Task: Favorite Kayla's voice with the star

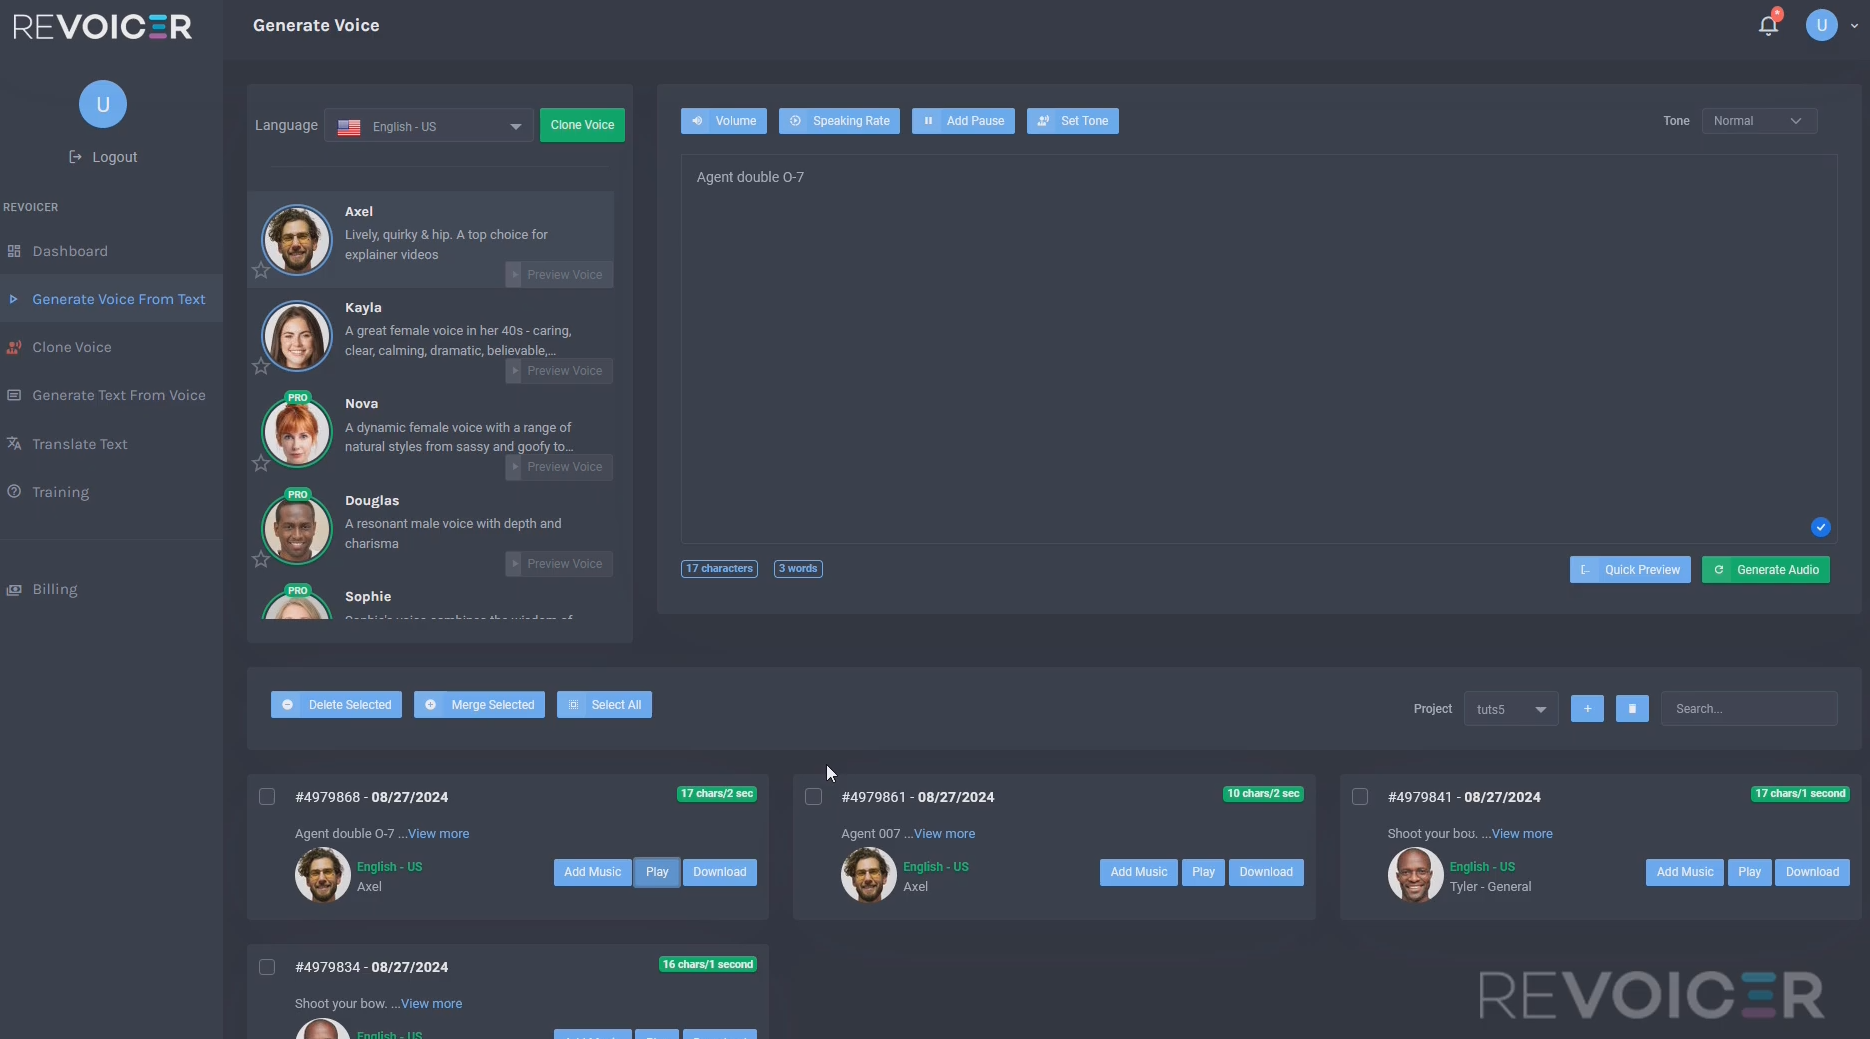Action: (x=260, y=368)
